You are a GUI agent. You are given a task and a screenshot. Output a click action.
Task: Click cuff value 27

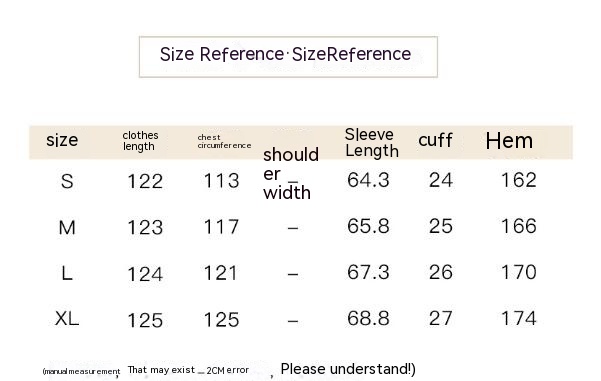441,319
